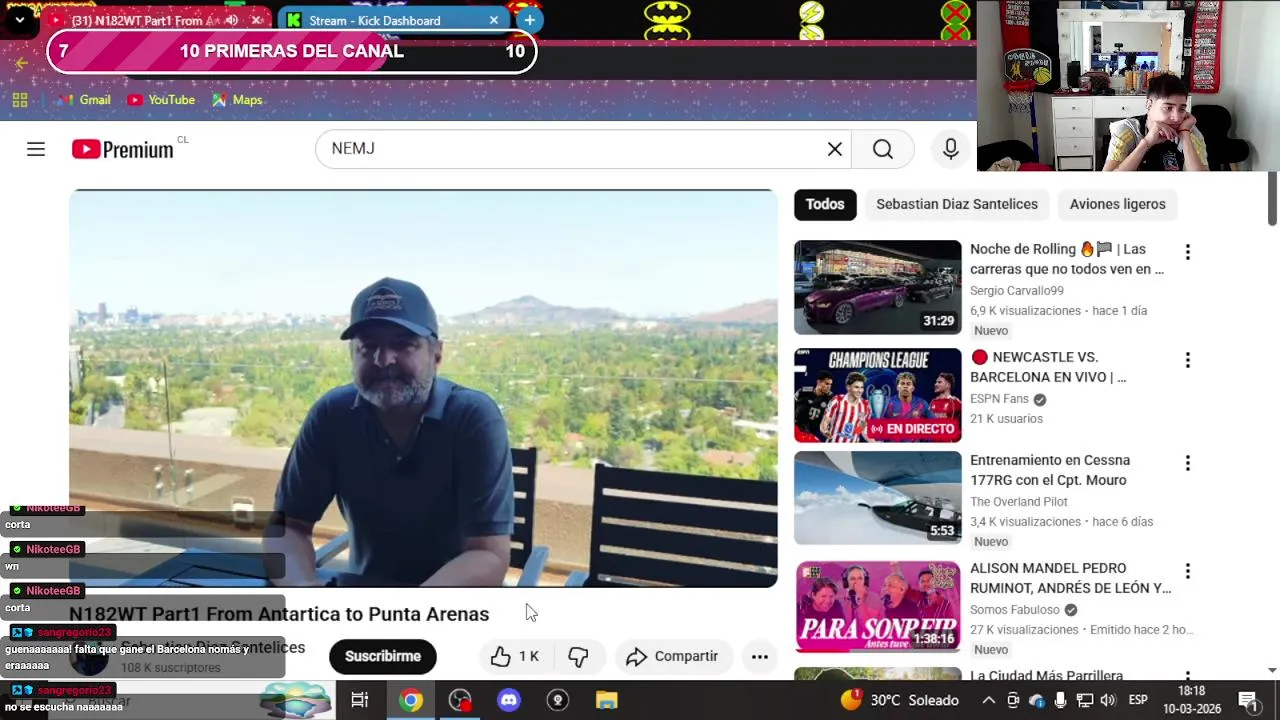Open File Explorer from the taskbar
Viewport: 1280px width, 720px height.
[607, 700]
